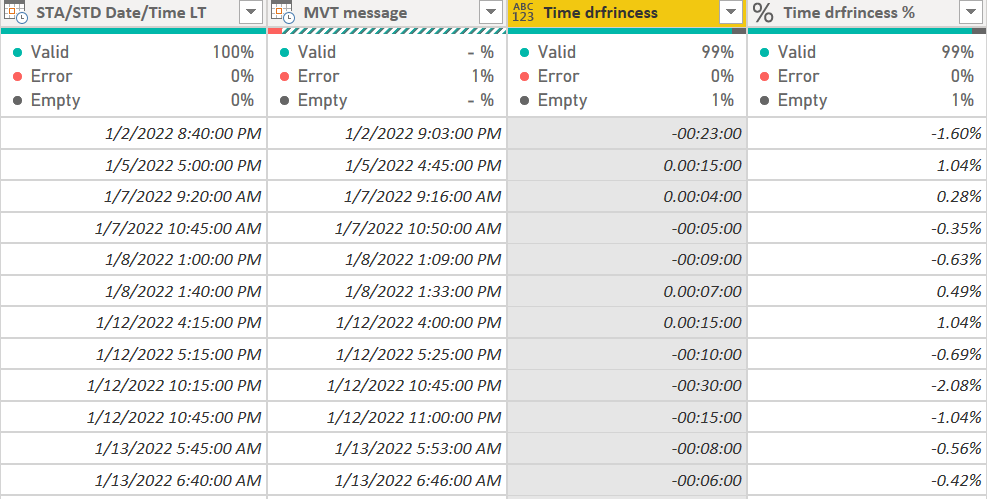Image resolution: width=987 pixels, height=499 pixels.
Task: Open the MVT message column filter dropdown
Action: click(x=491, y=12)
